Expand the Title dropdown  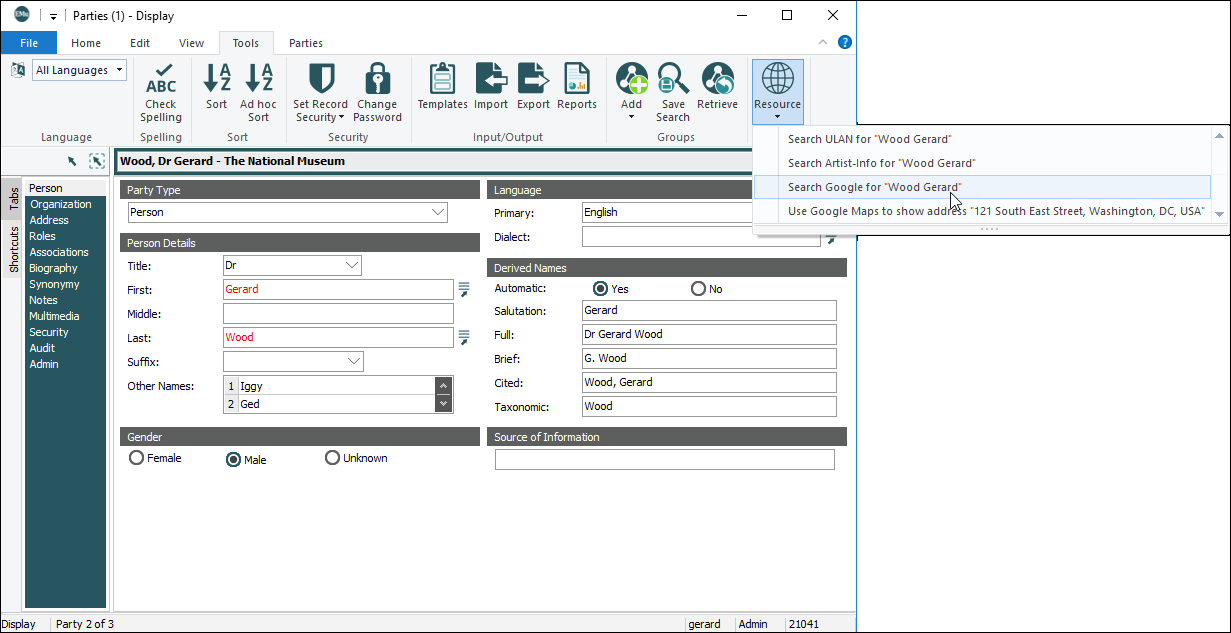tap(351, 265)
